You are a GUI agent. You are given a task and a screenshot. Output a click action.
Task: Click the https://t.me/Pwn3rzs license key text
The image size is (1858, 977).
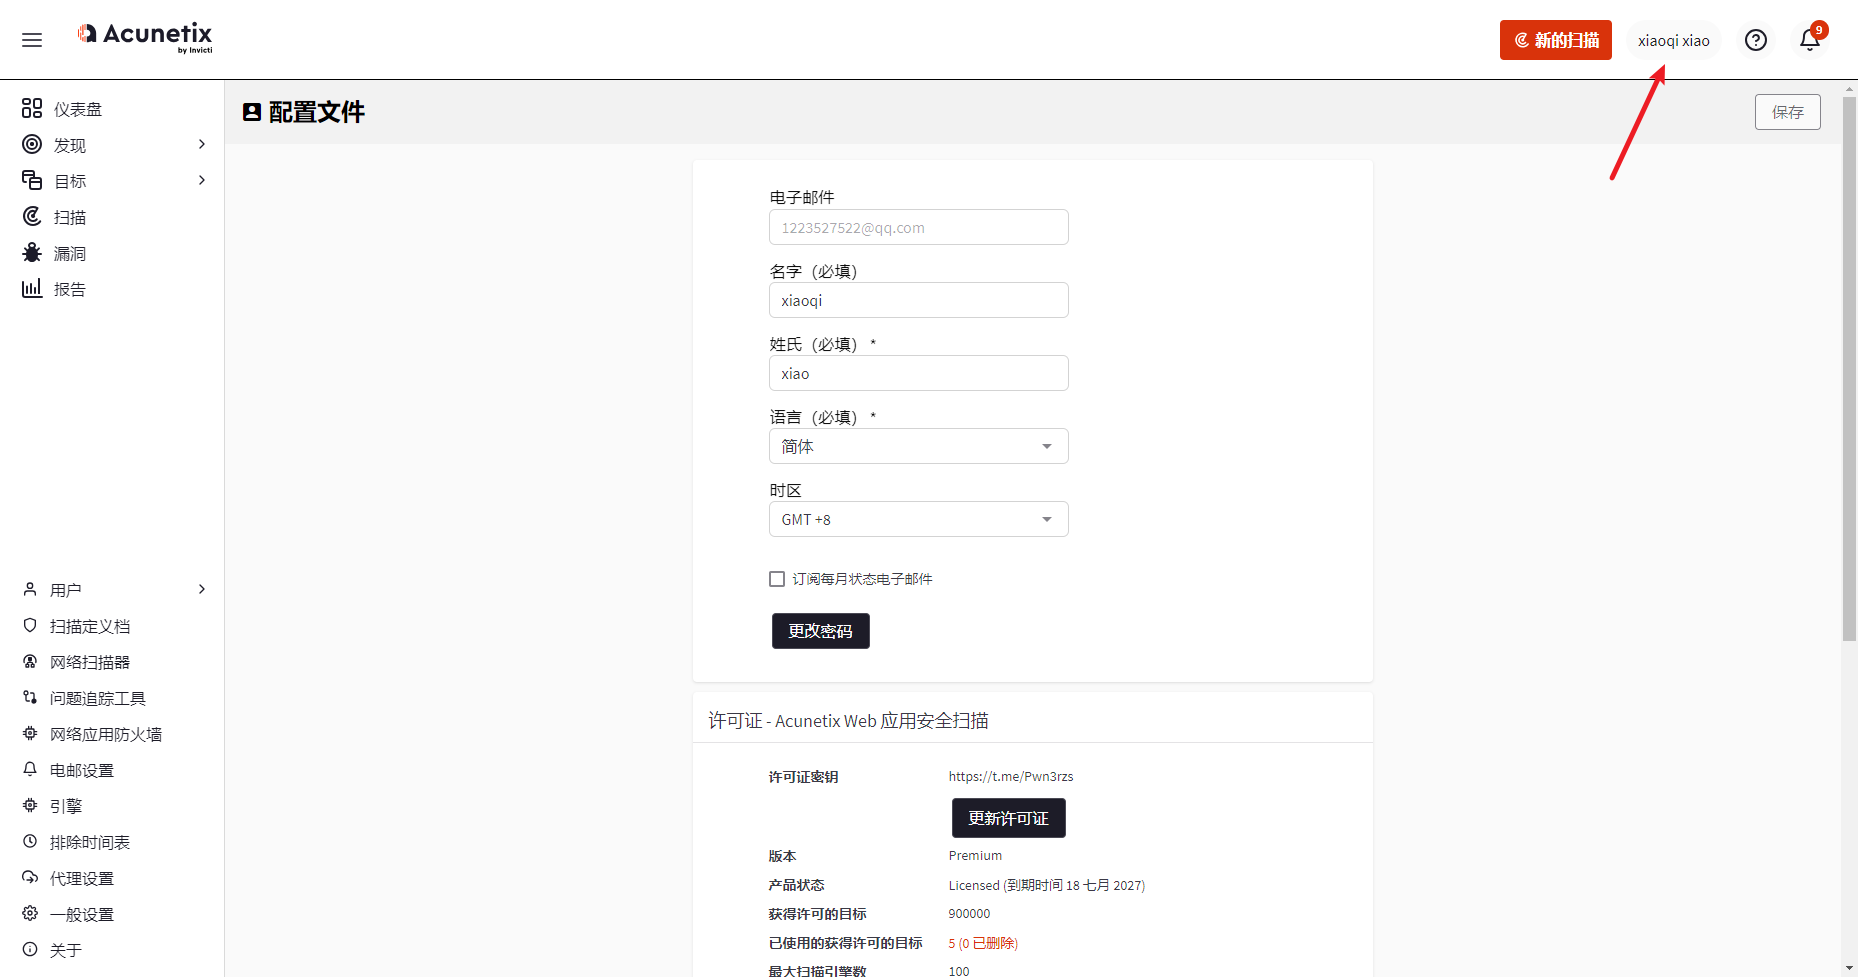1011,776
